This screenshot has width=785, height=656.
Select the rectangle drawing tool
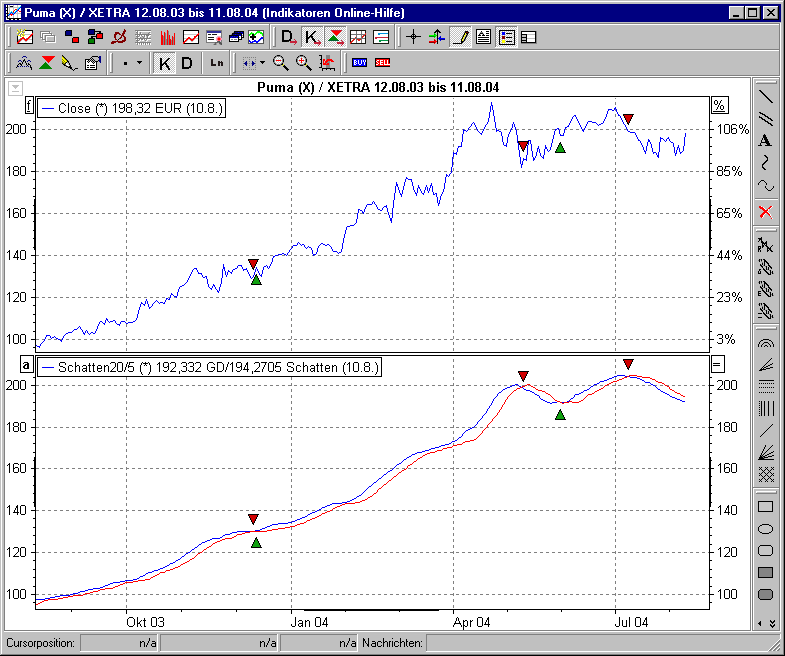tap(765, 507)
